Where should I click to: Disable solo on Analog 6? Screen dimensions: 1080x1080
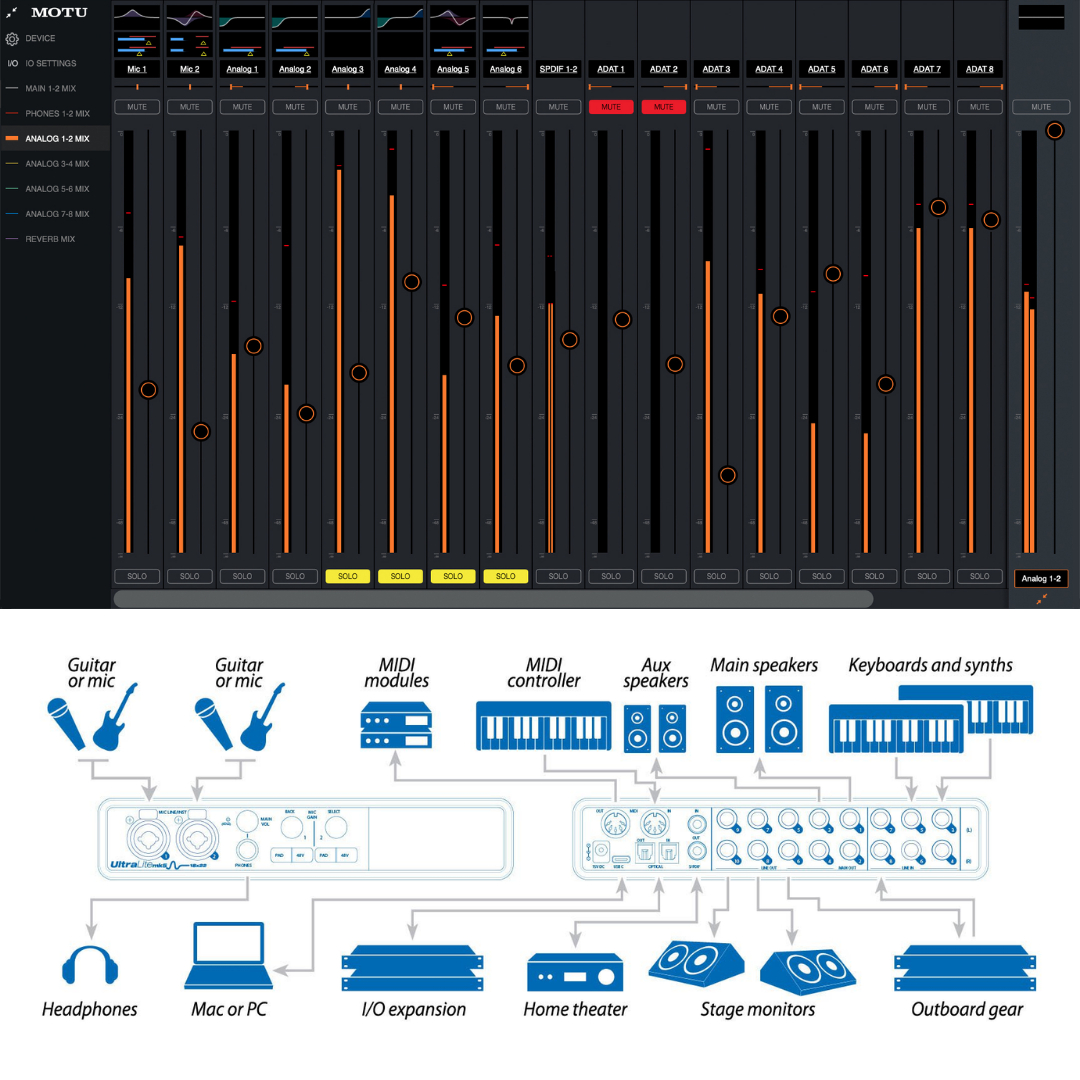coord(506,576)
